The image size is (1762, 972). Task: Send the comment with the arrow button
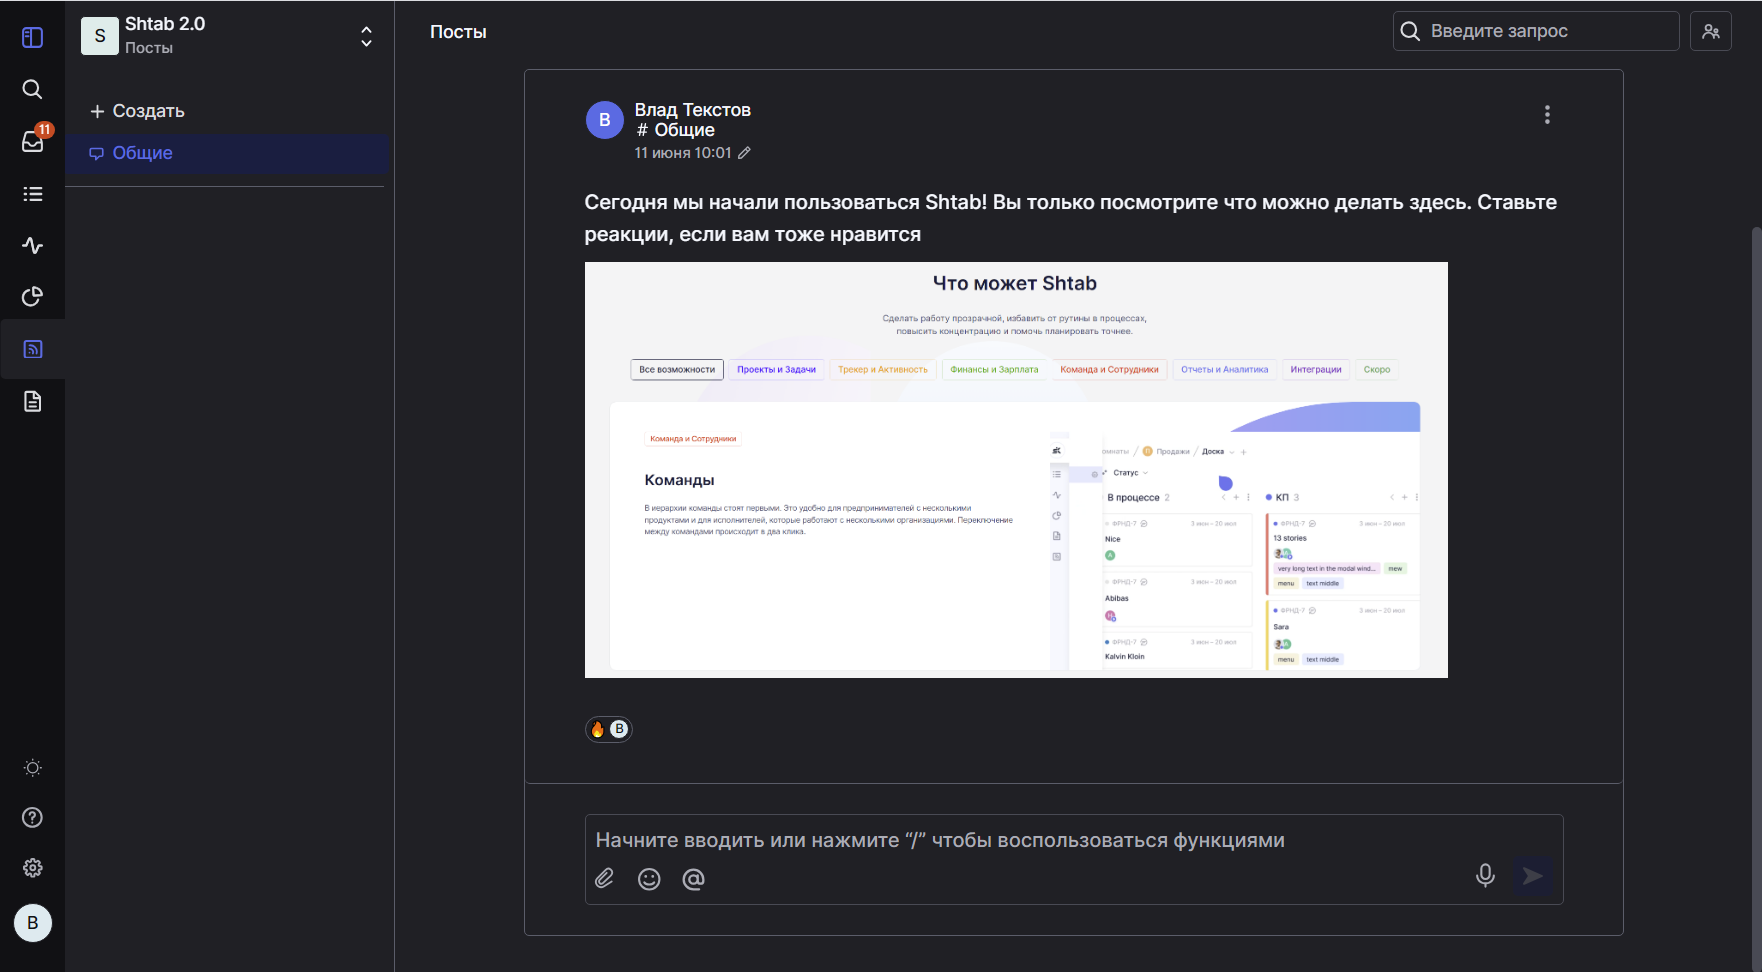tap(1532, 876)
